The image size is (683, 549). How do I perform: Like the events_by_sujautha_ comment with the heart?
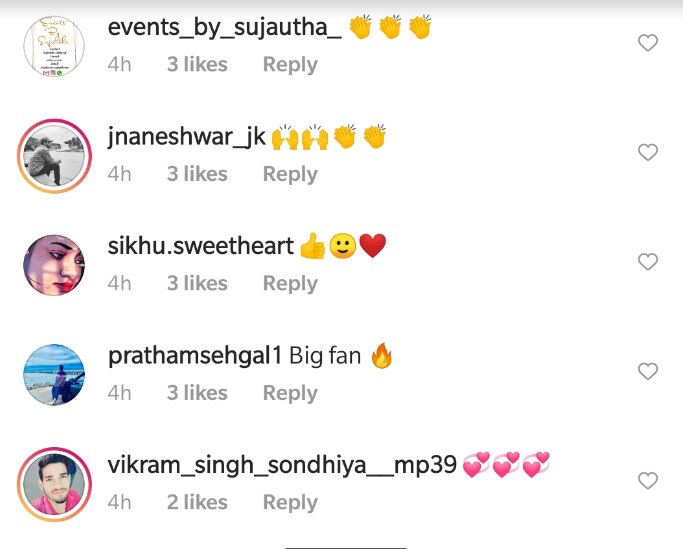coord(648,43)
